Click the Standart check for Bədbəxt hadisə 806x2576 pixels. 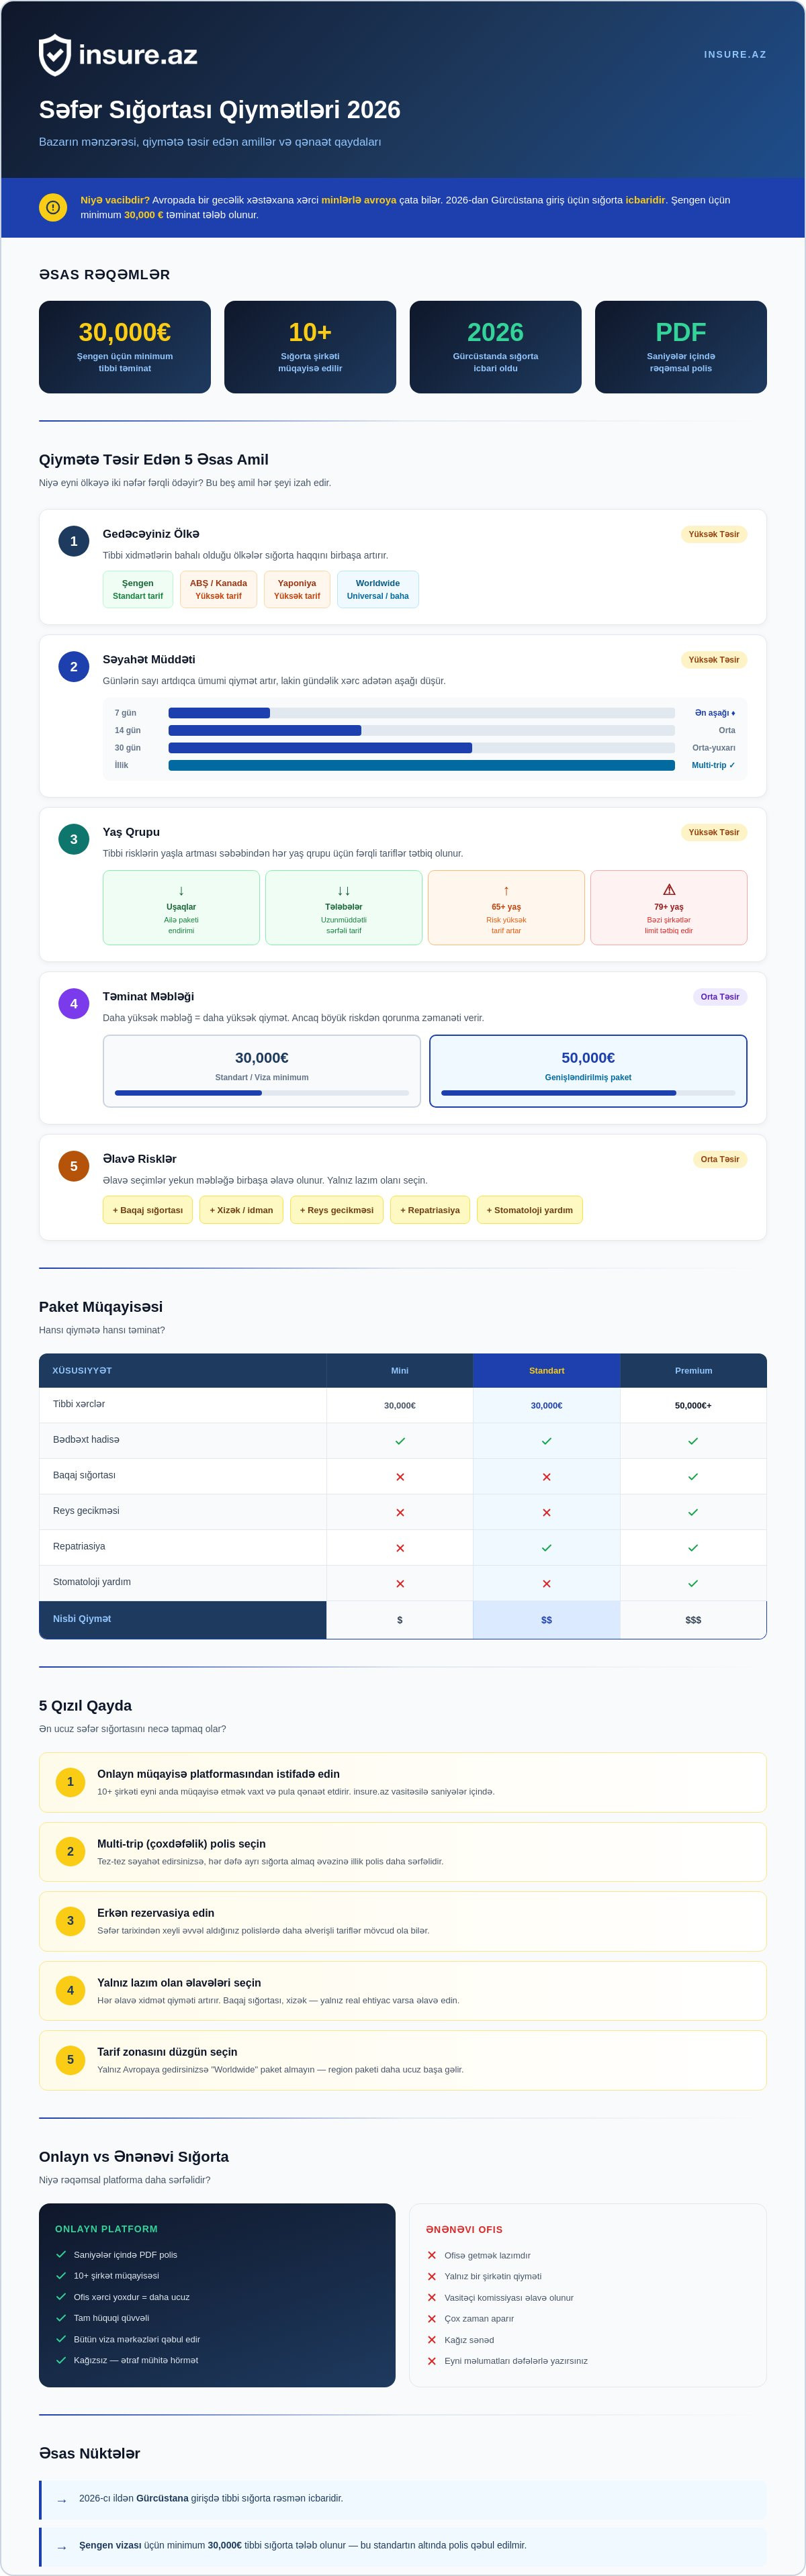point(546,1441)
